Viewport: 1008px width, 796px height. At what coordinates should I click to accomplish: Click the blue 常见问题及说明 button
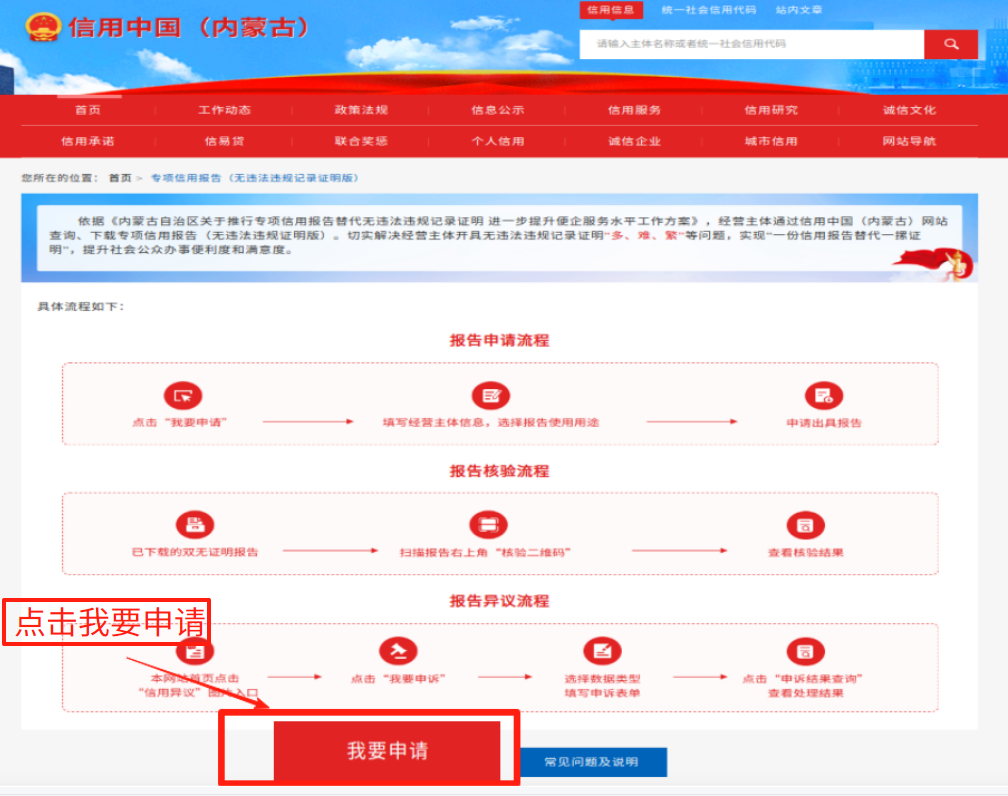click(591, 762)
